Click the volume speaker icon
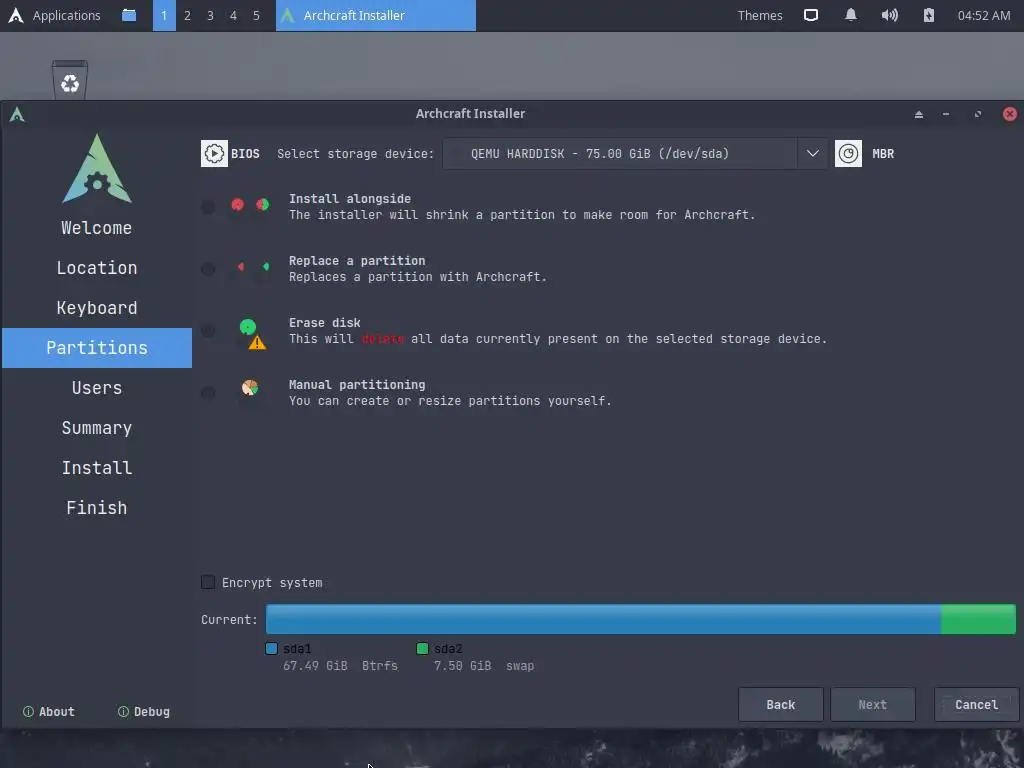This screenshot has height=768, width=1024. click(x=889, y=15)
